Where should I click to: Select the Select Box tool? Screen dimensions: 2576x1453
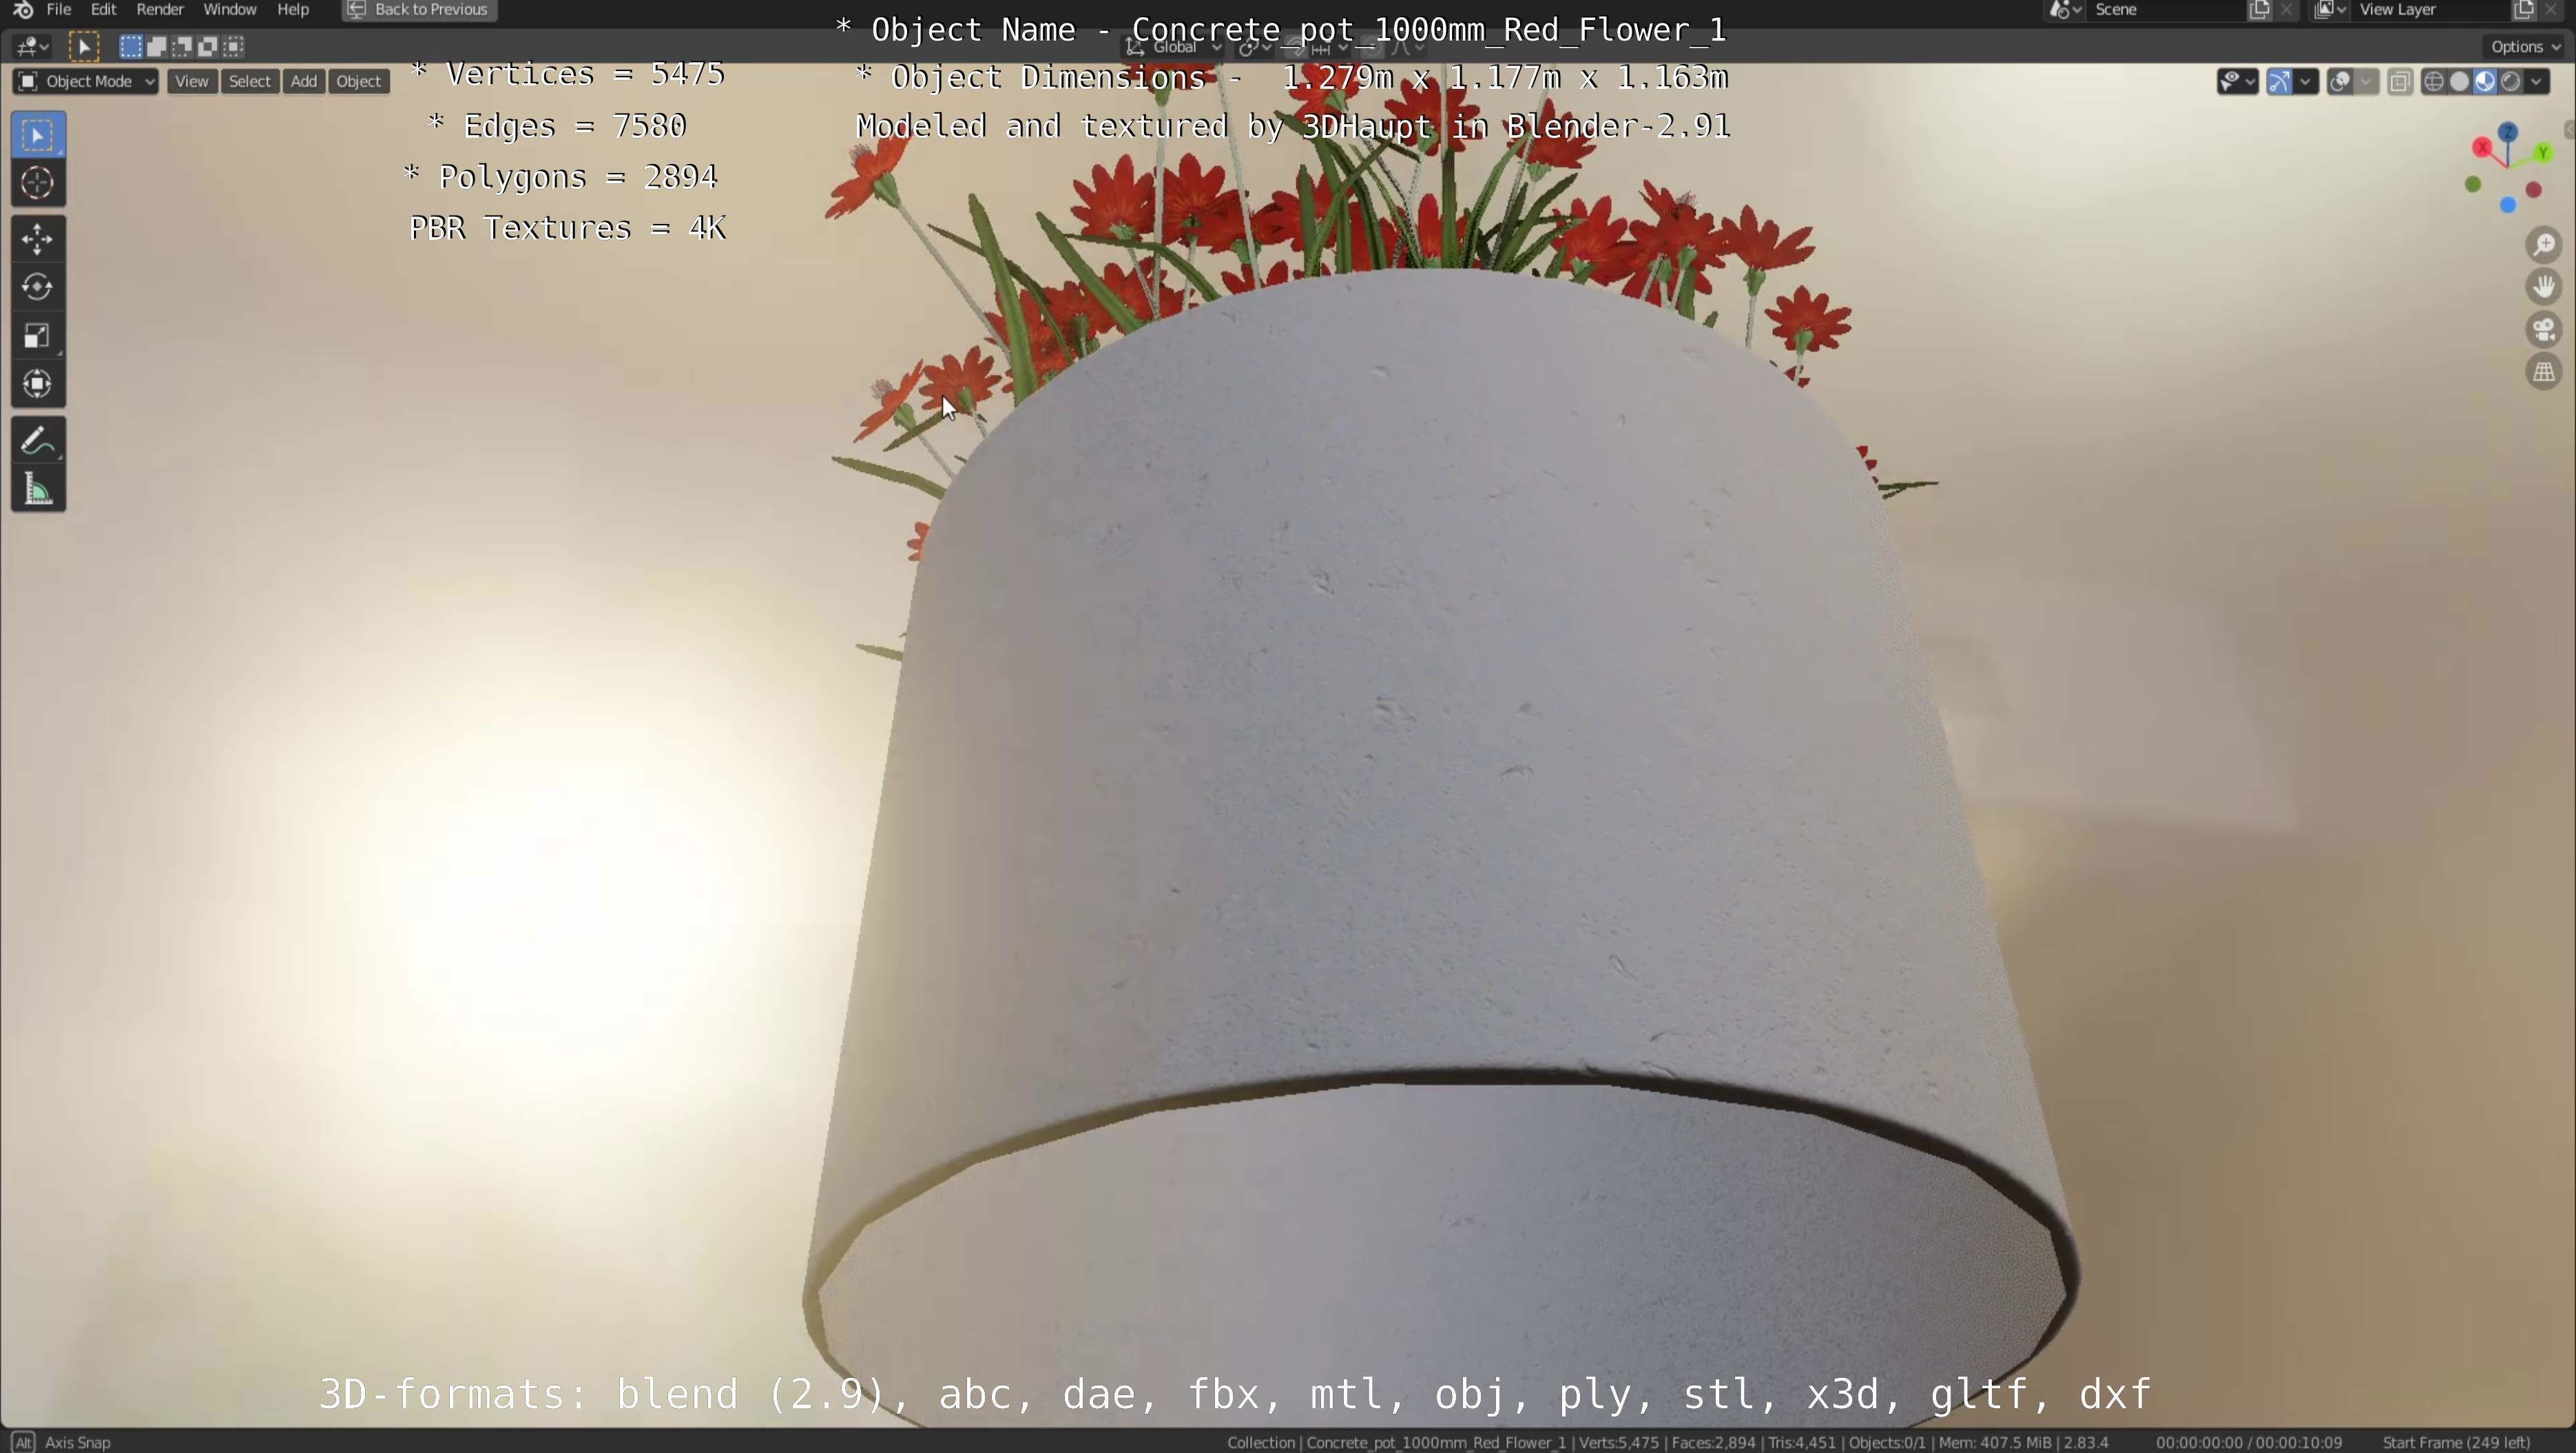tap(38, 135)
